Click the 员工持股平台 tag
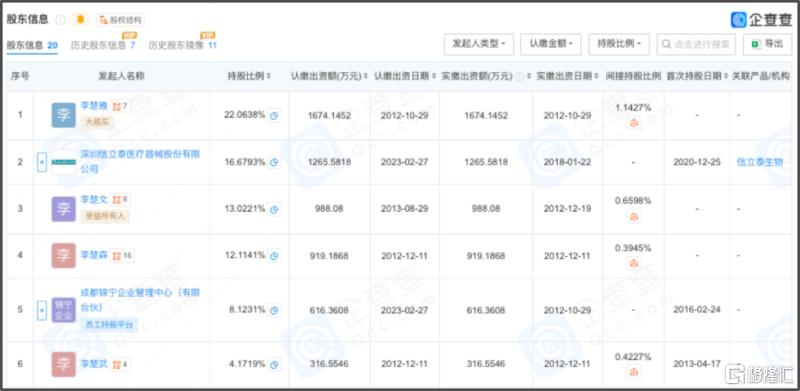800x391 pixels. (109, 325)
